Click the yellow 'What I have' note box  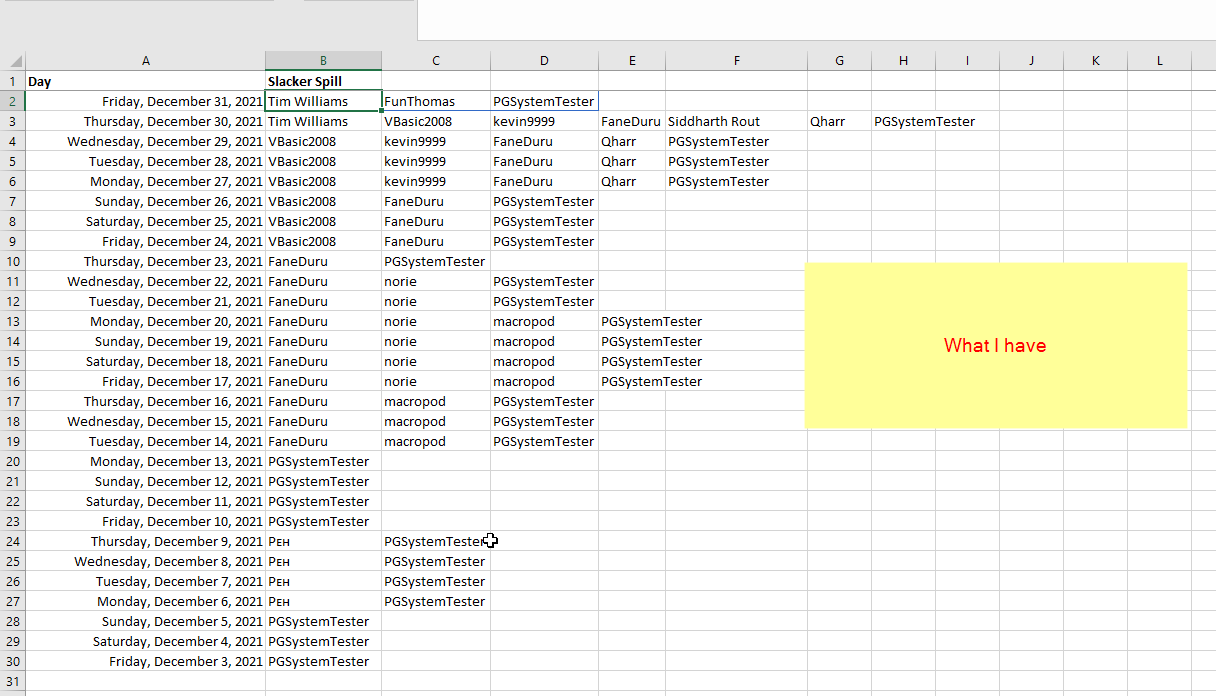click(x=995, y=345)
